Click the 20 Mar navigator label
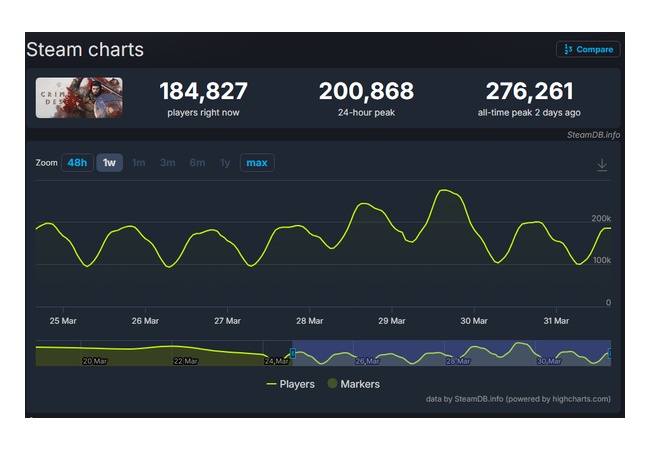The width and height of the screenshot is (650, 450). pos(95,361)
